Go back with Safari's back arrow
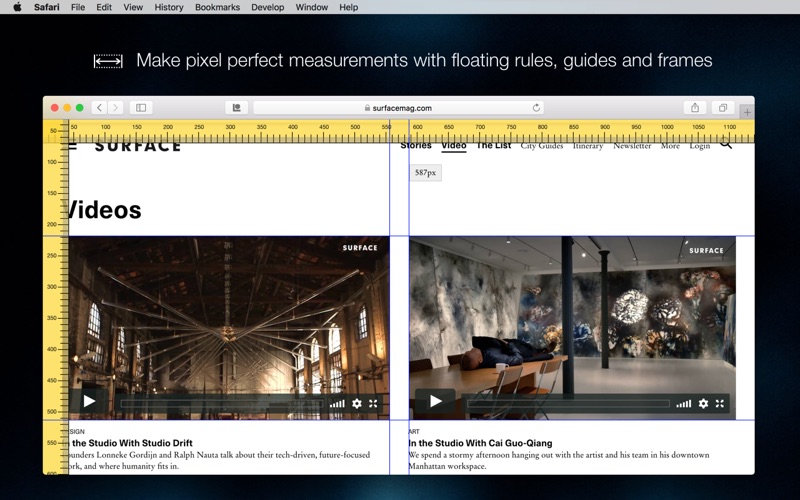The height and width of the screenshot is (500, 800). click(x=99, y=108)
